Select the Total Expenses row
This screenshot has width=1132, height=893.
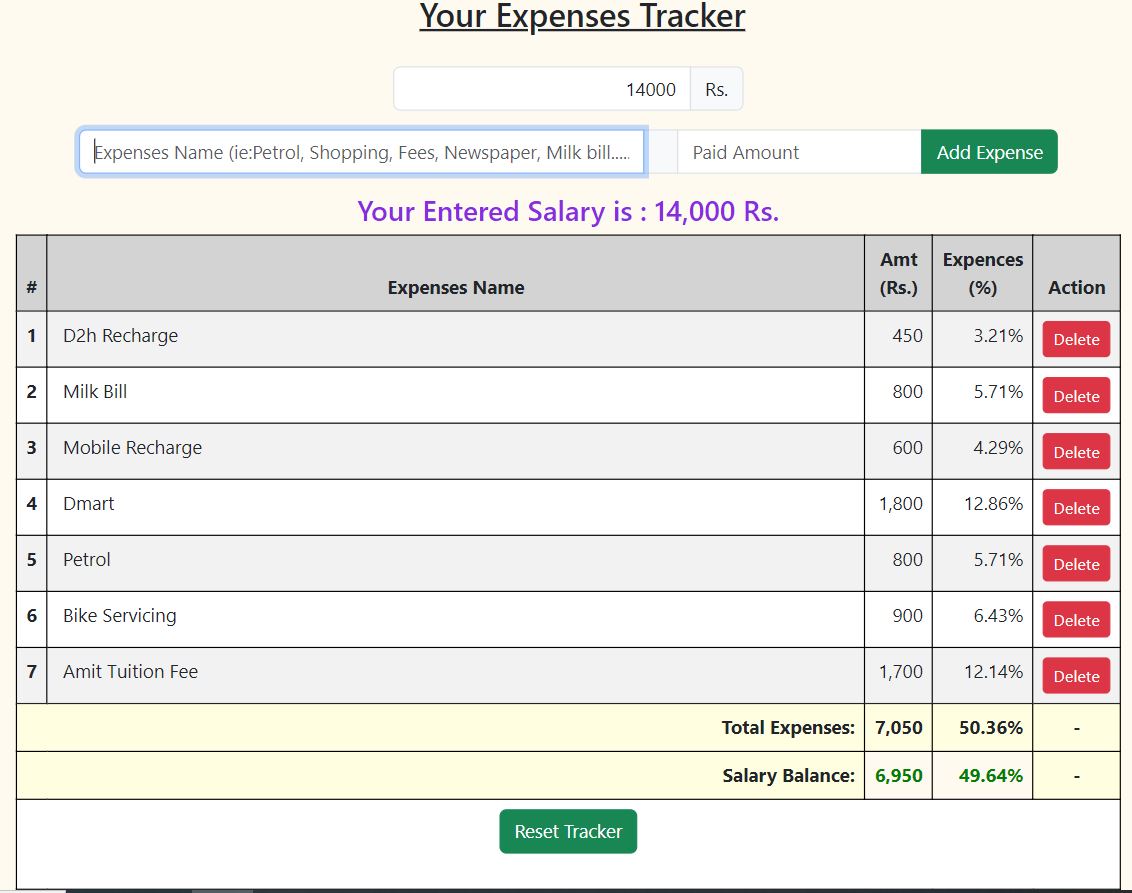[x=567, y=727]
